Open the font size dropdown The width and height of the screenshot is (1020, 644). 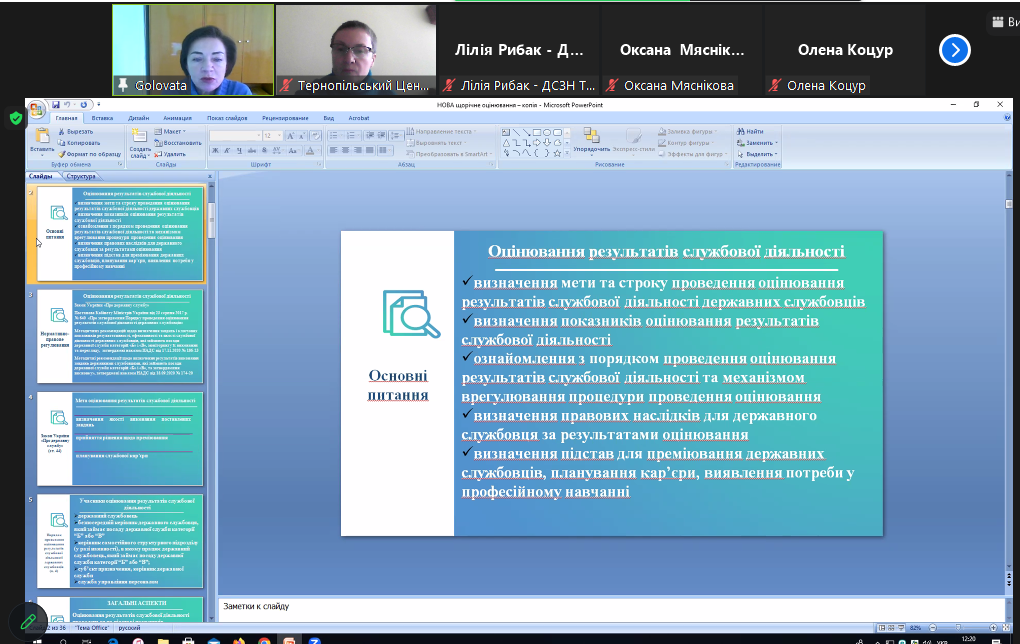pyautogui.click(x=279, y=135)
